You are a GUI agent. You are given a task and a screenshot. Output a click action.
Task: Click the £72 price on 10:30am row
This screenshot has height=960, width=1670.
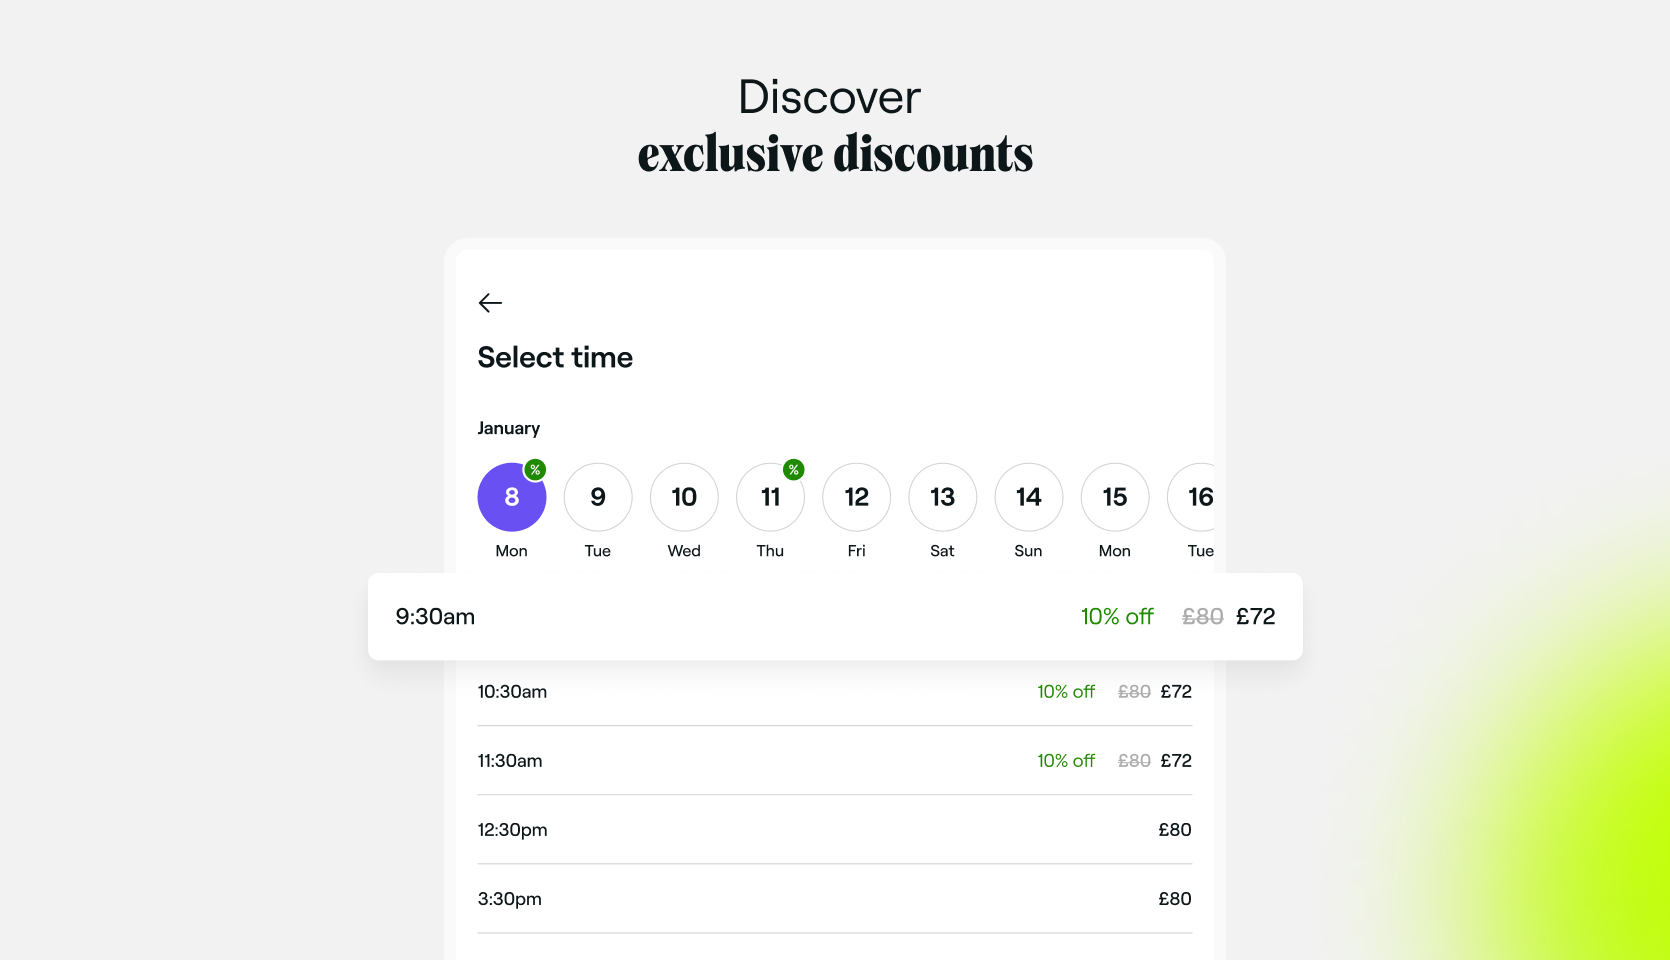pos(1176,692)
